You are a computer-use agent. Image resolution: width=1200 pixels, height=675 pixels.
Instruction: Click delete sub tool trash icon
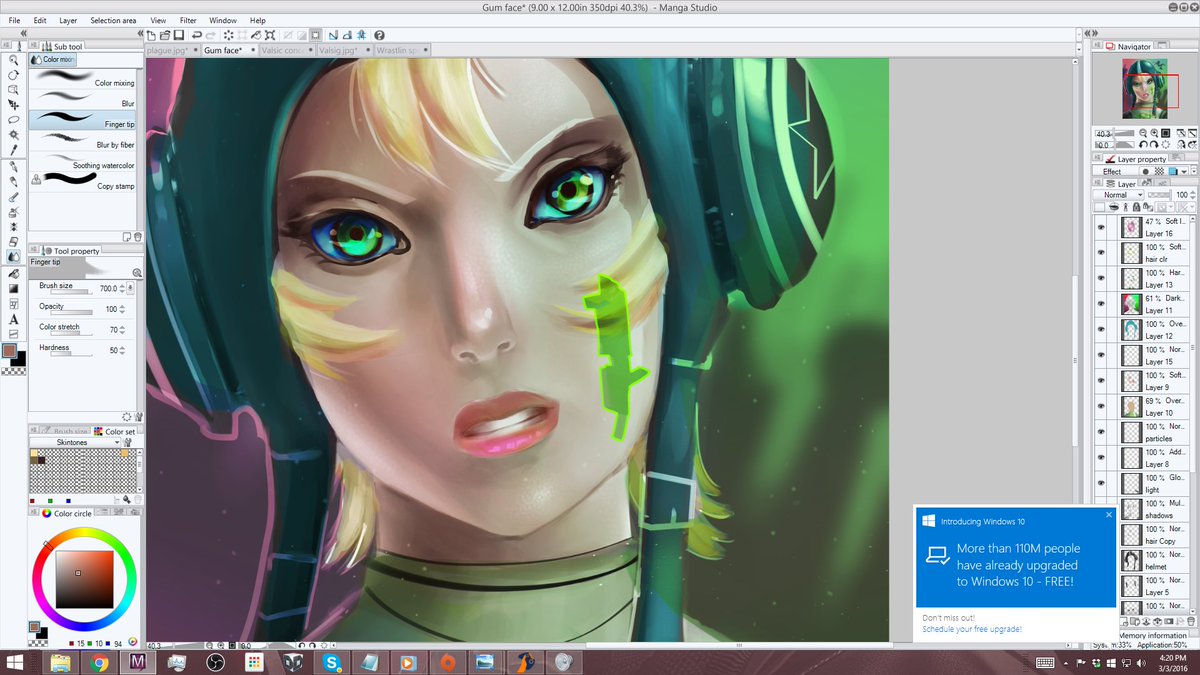pyautogui.click(x=136, y=238)
